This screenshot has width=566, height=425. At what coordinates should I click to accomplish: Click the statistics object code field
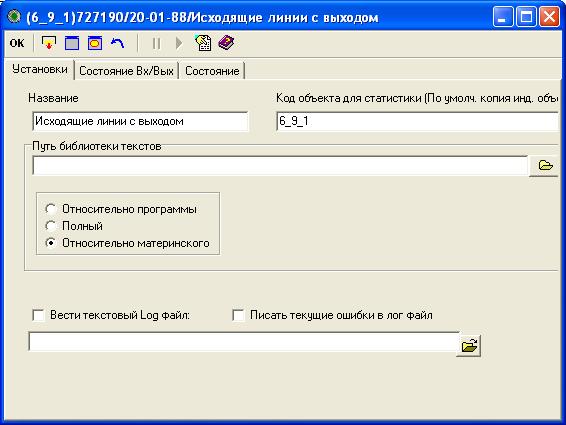coord(417,121)
